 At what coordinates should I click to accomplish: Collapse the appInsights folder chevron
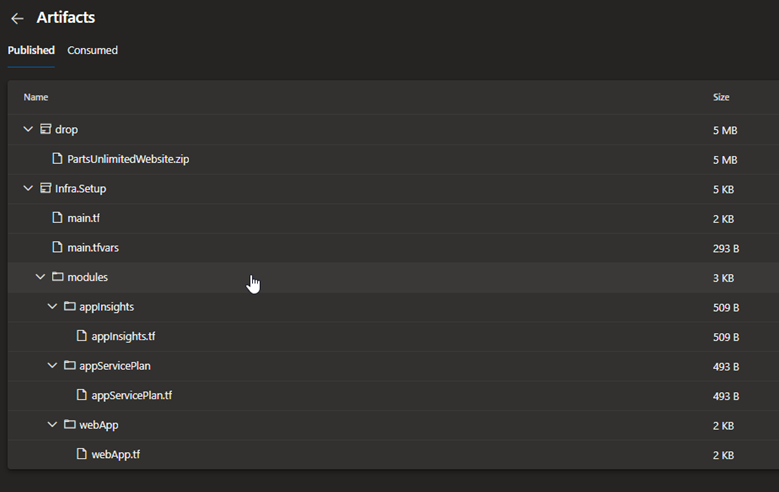point(52,306)
